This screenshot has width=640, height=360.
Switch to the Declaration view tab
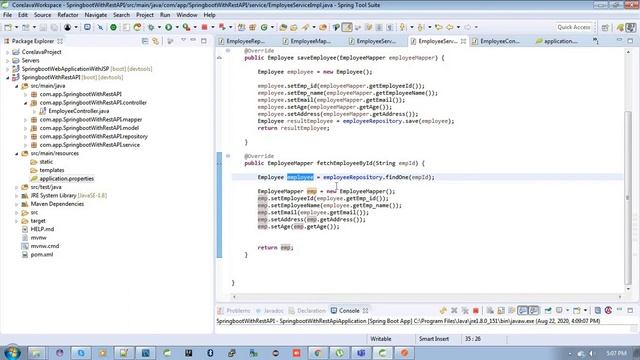click(311, 311)
